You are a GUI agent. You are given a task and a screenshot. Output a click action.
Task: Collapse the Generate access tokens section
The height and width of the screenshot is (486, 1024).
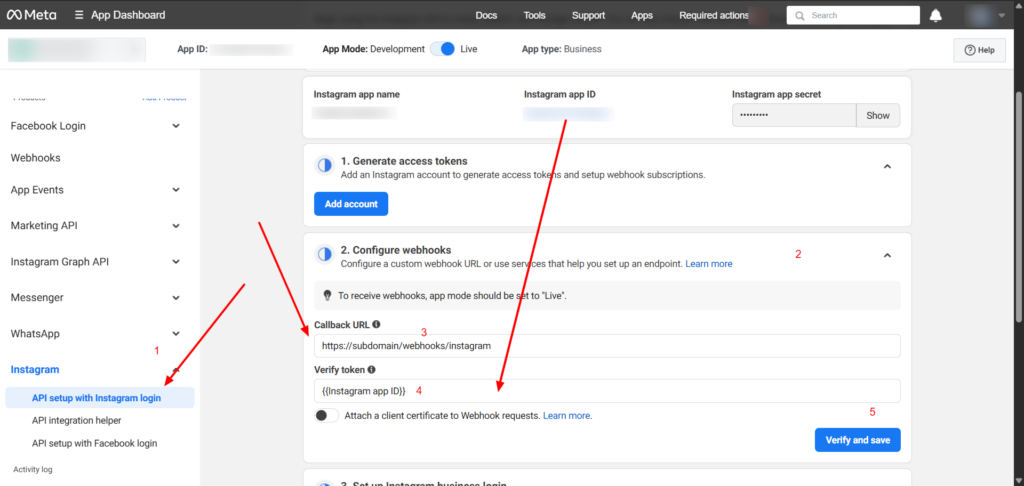(887, 167)
